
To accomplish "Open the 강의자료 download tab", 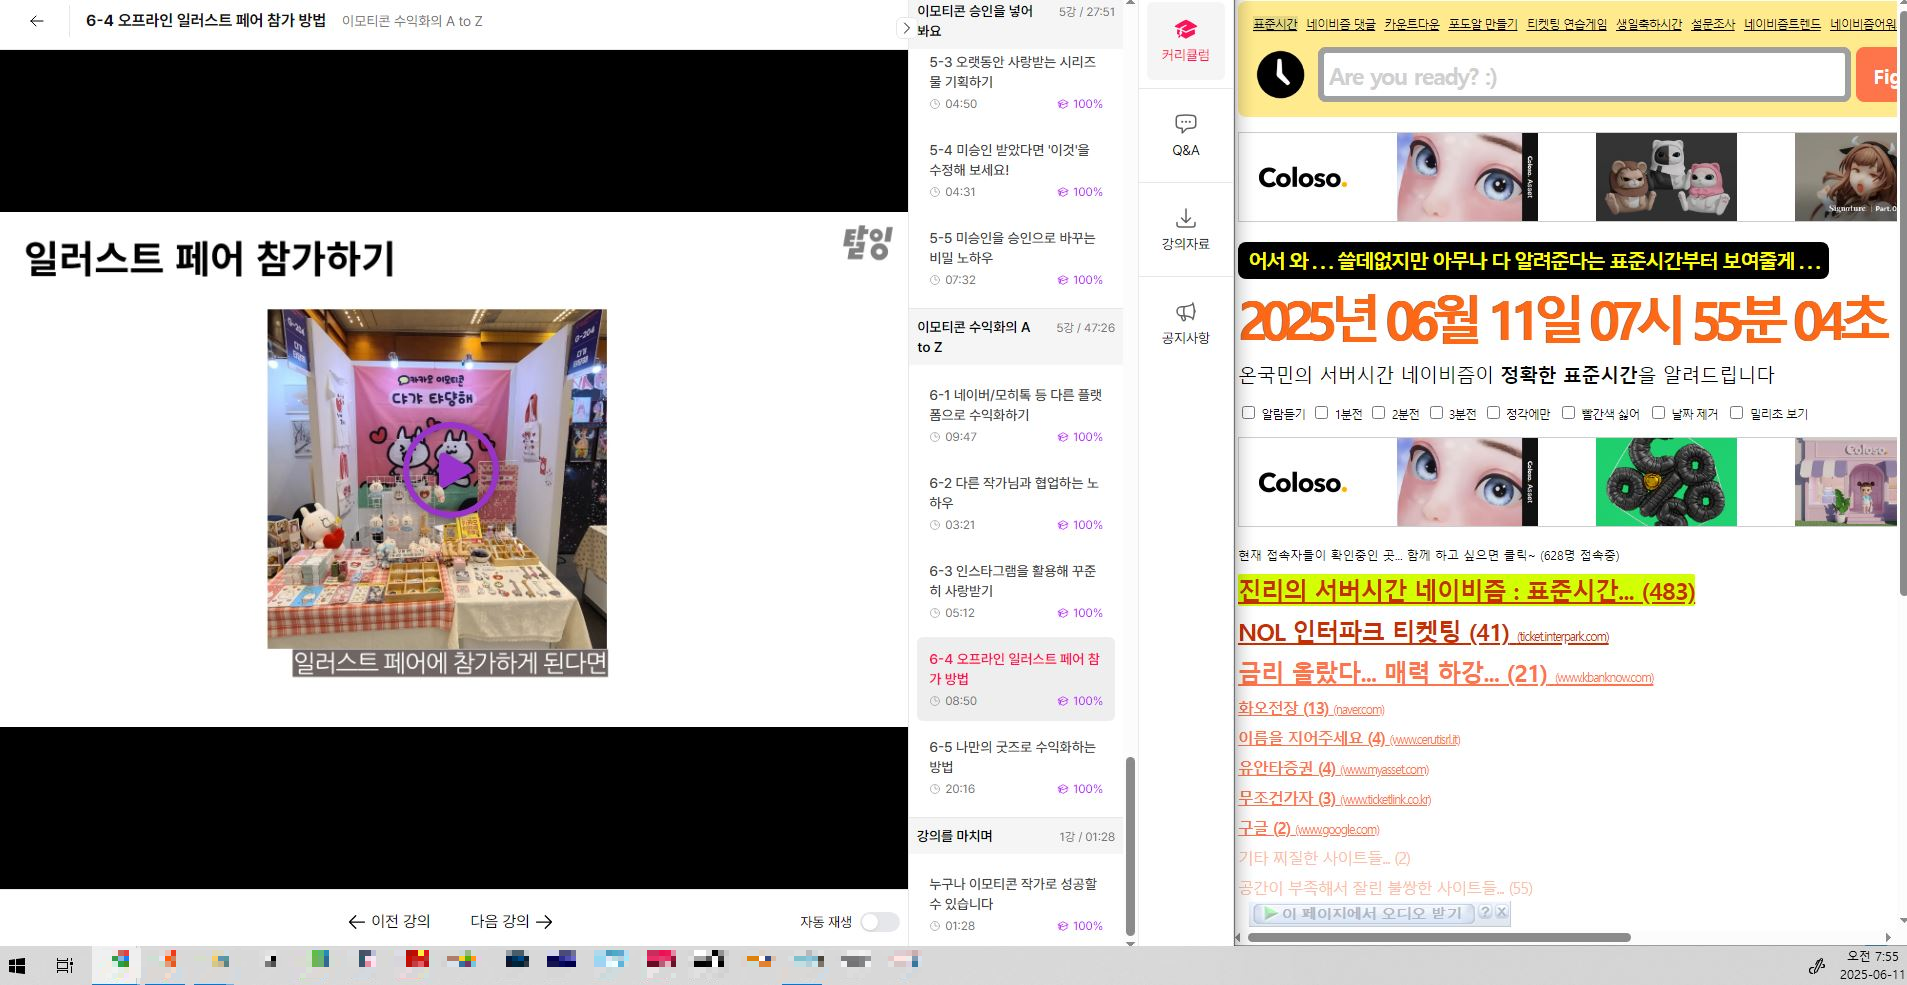I will 1185,229.
